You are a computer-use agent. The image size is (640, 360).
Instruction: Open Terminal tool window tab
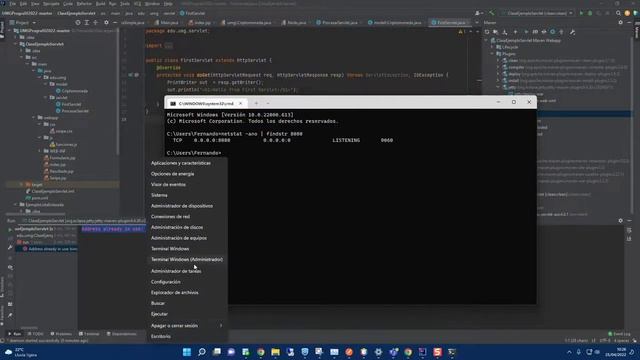coord(89,334)
